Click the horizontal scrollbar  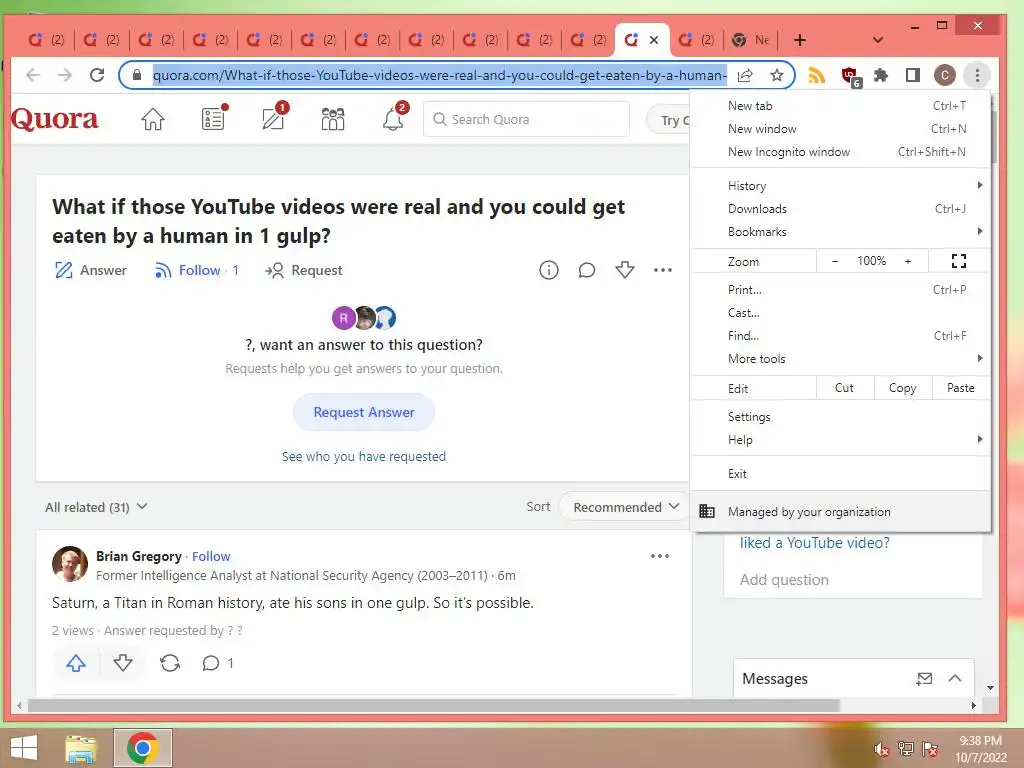pyautogui.click(x=434, y=705)
